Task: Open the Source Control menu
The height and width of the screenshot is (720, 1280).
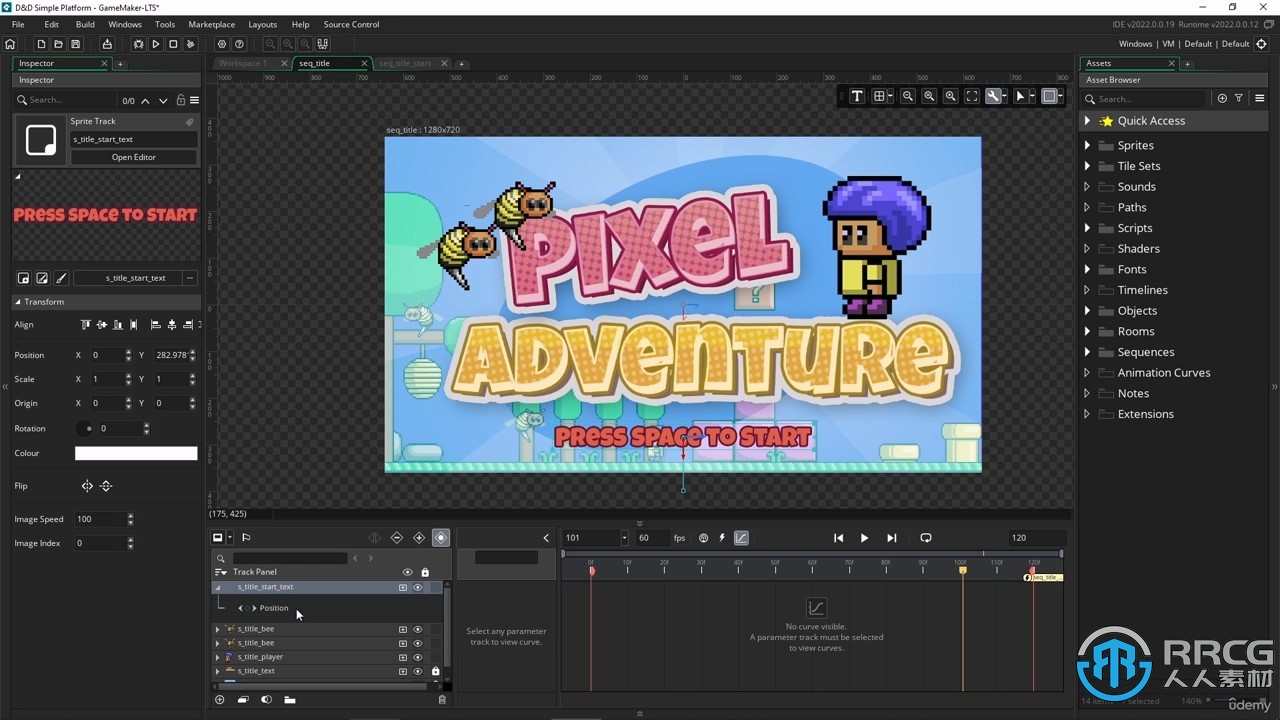Action: click(351, 24)
